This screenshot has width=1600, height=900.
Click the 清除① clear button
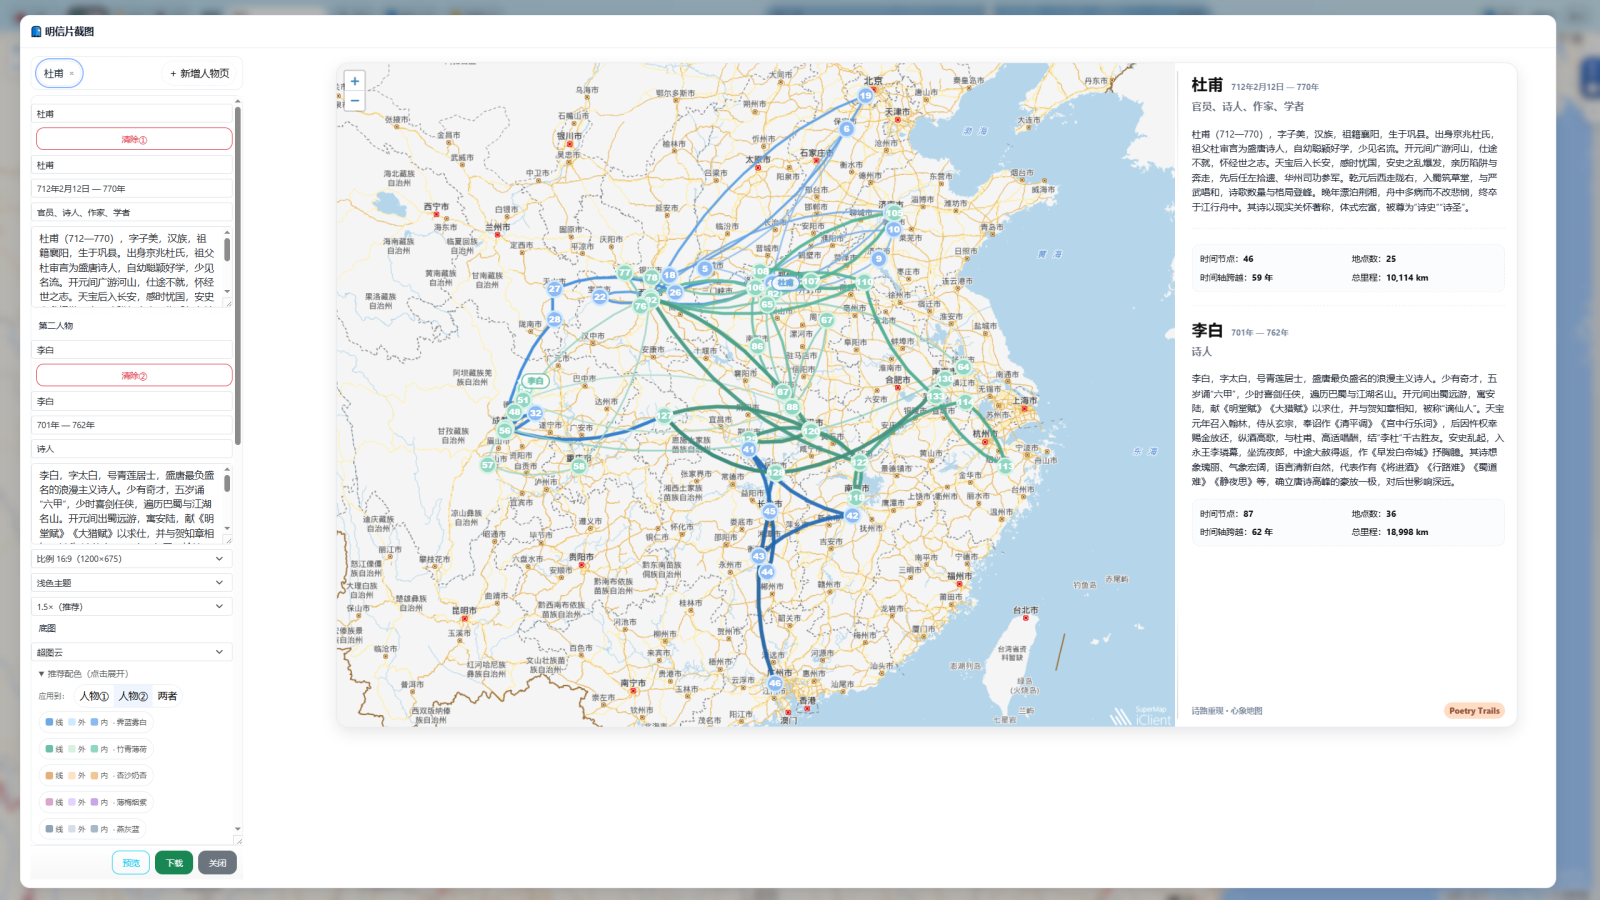pos(134,139)
